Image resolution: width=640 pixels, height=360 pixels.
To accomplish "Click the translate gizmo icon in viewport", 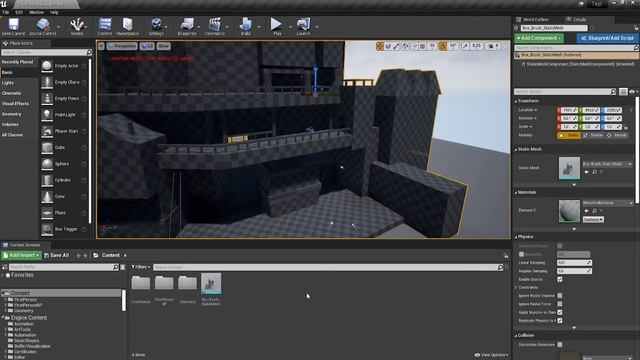I will pyautogui.click(x=380, y=46).
